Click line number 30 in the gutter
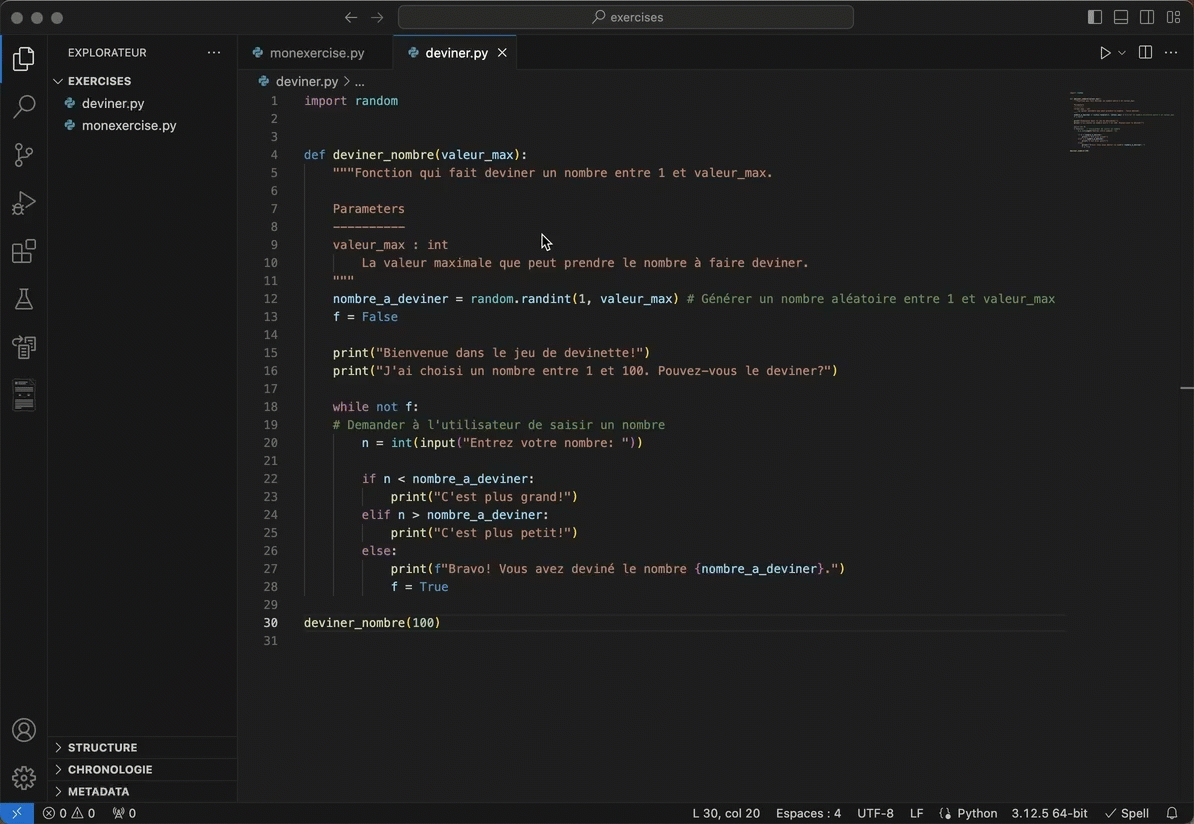Screen dimensions: 1194x824 (270, 623)
